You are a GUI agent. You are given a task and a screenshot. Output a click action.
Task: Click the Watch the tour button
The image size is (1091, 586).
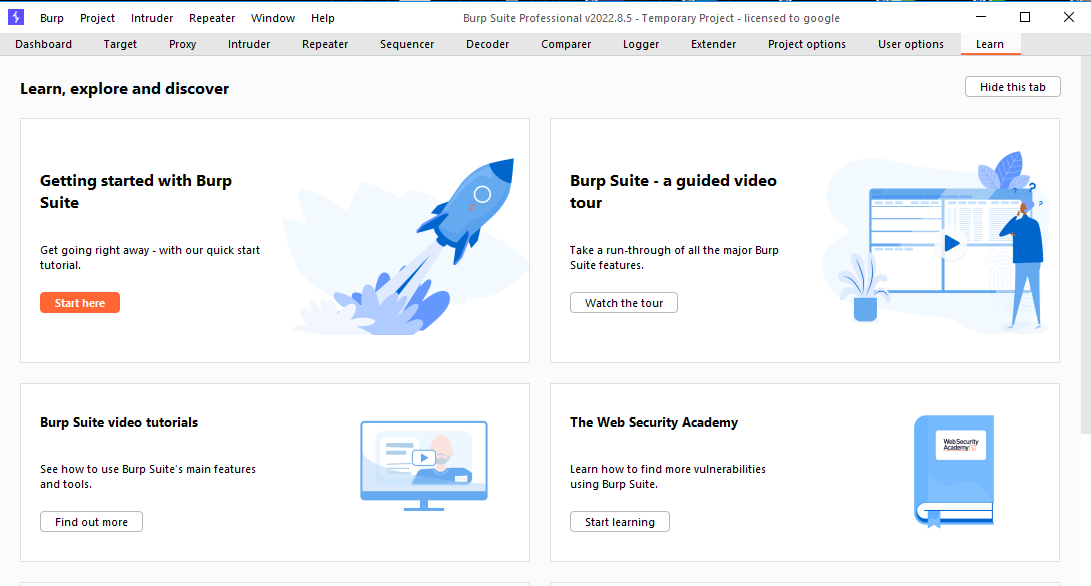623,303
